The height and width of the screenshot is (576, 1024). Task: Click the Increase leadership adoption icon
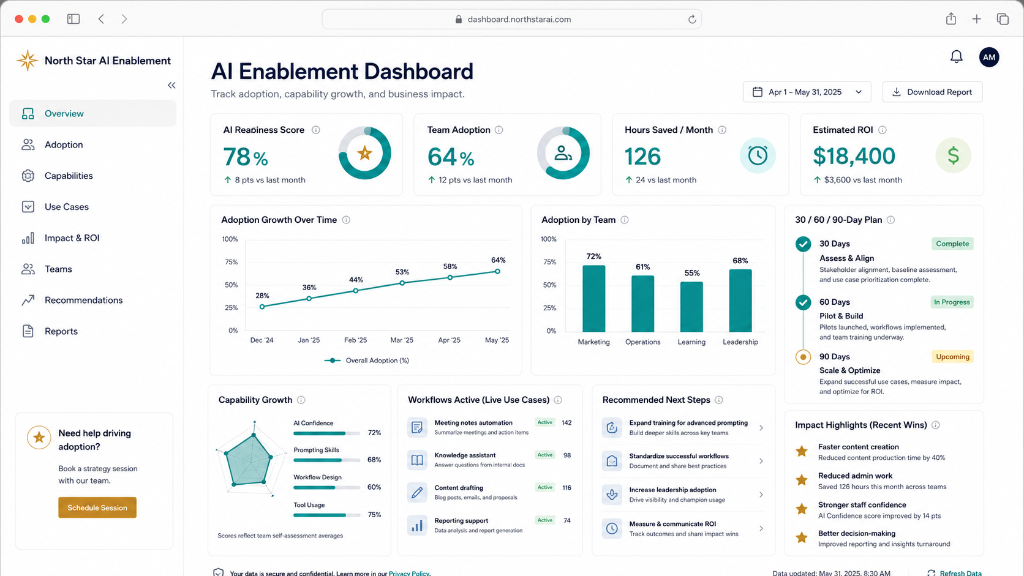(x=612, y=495)
